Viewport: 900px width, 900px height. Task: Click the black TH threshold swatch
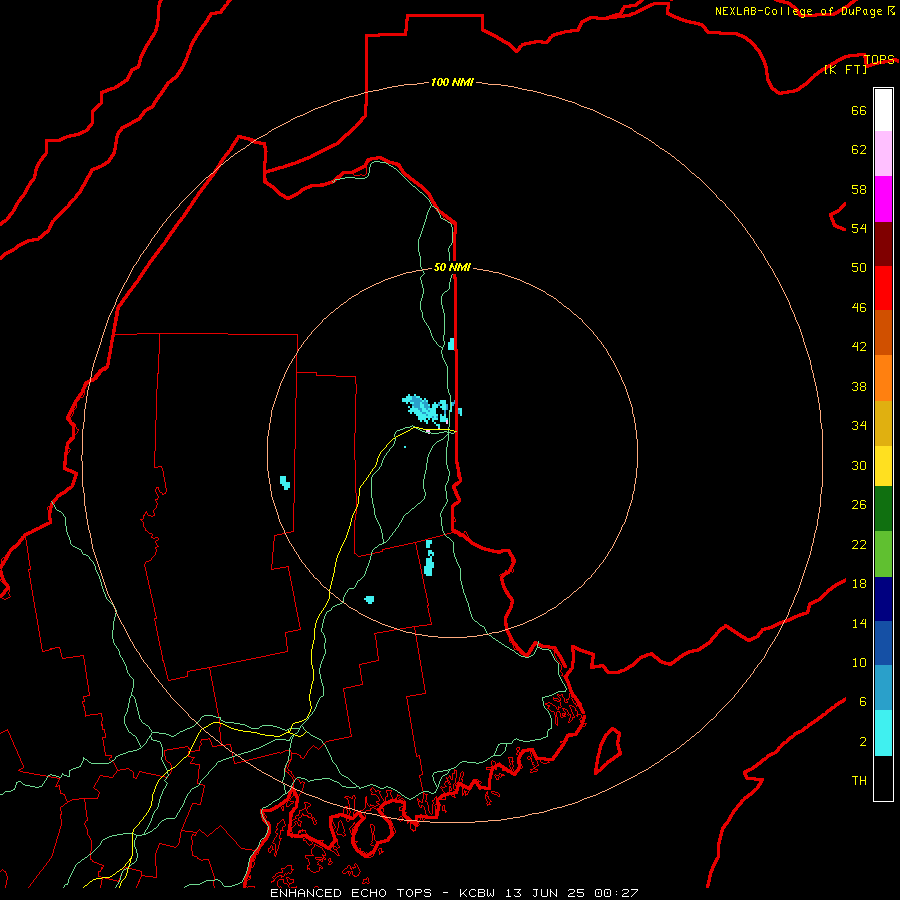883,778
